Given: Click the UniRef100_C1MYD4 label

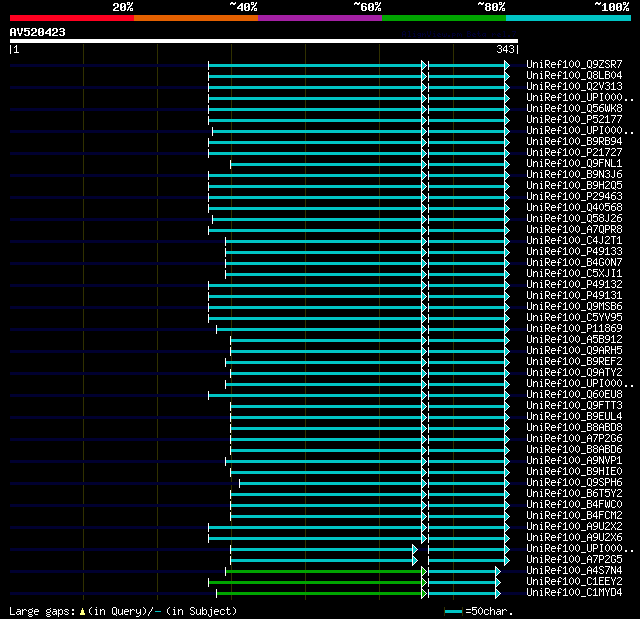Looking at the screenshot, I should [574, 593].
